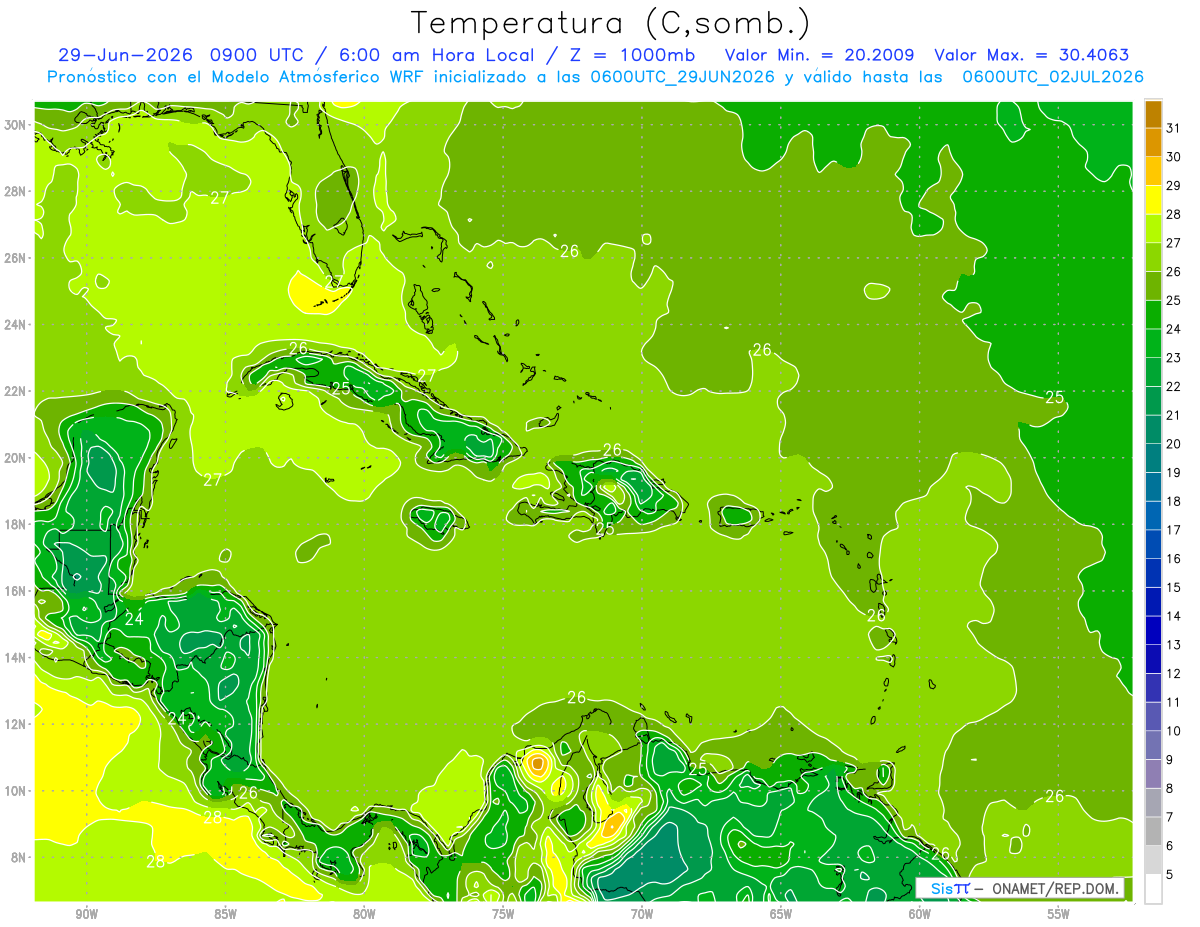Click the 8N latitude axis label
The height and width of the screenshot is (927, 1200).
click(x=18, y=857)
